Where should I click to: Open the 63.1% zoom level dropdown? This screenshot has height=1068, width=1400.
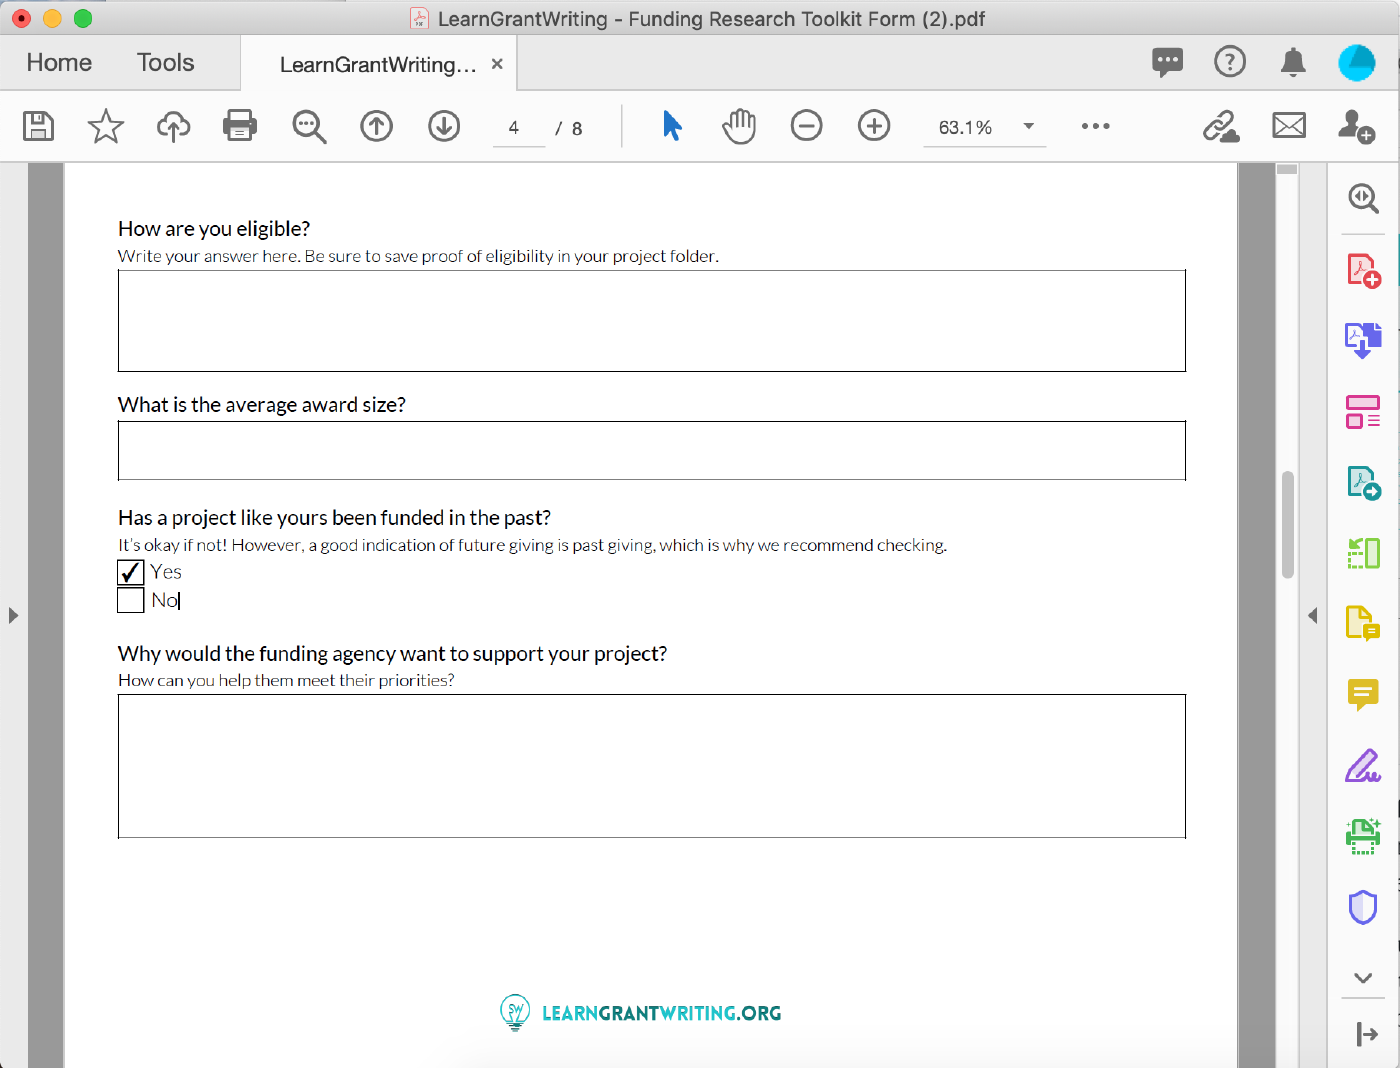(1028, 126)
